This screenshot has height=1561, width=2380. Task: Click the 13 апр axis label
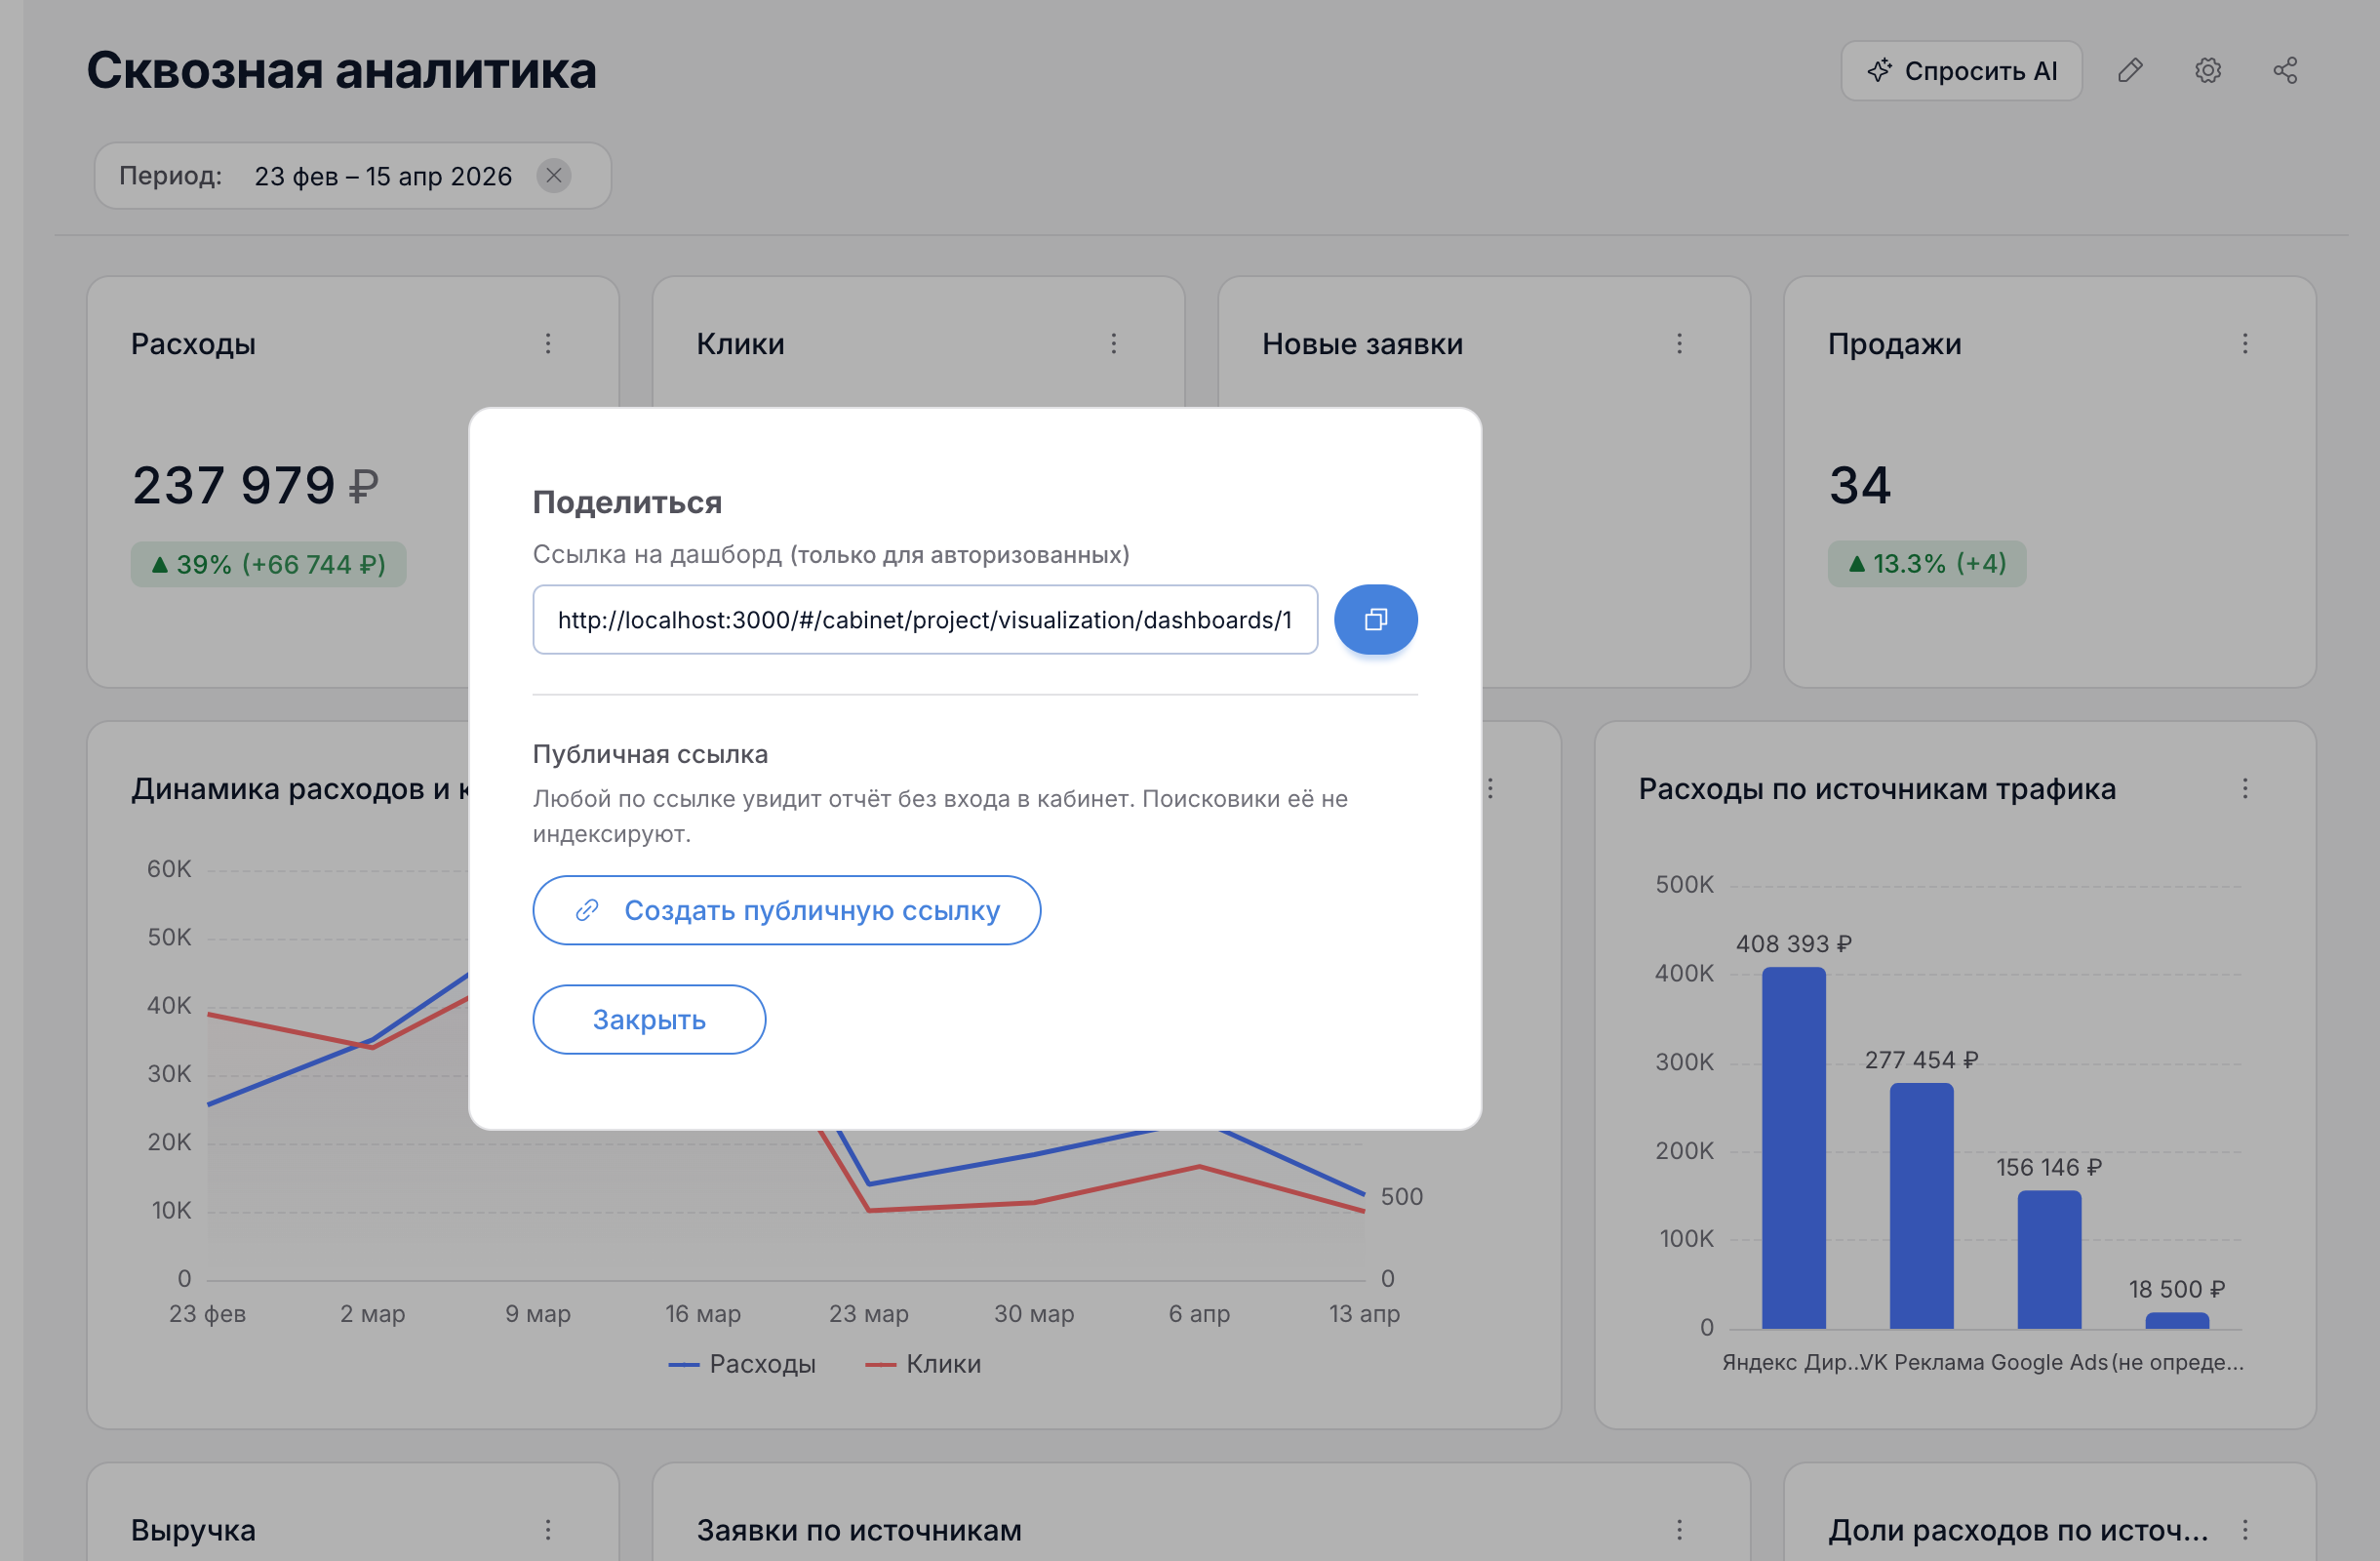click(x=1364, y=1314)
